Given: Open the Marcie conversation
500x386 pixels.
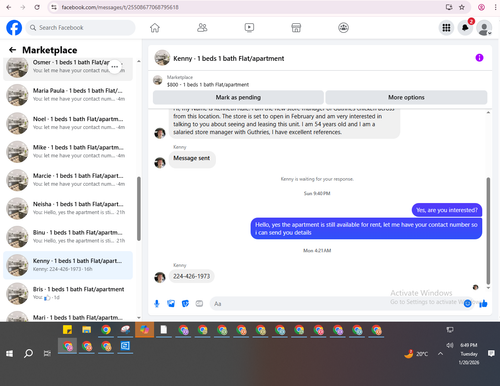Looking at the screenshot, I should 68,180.
